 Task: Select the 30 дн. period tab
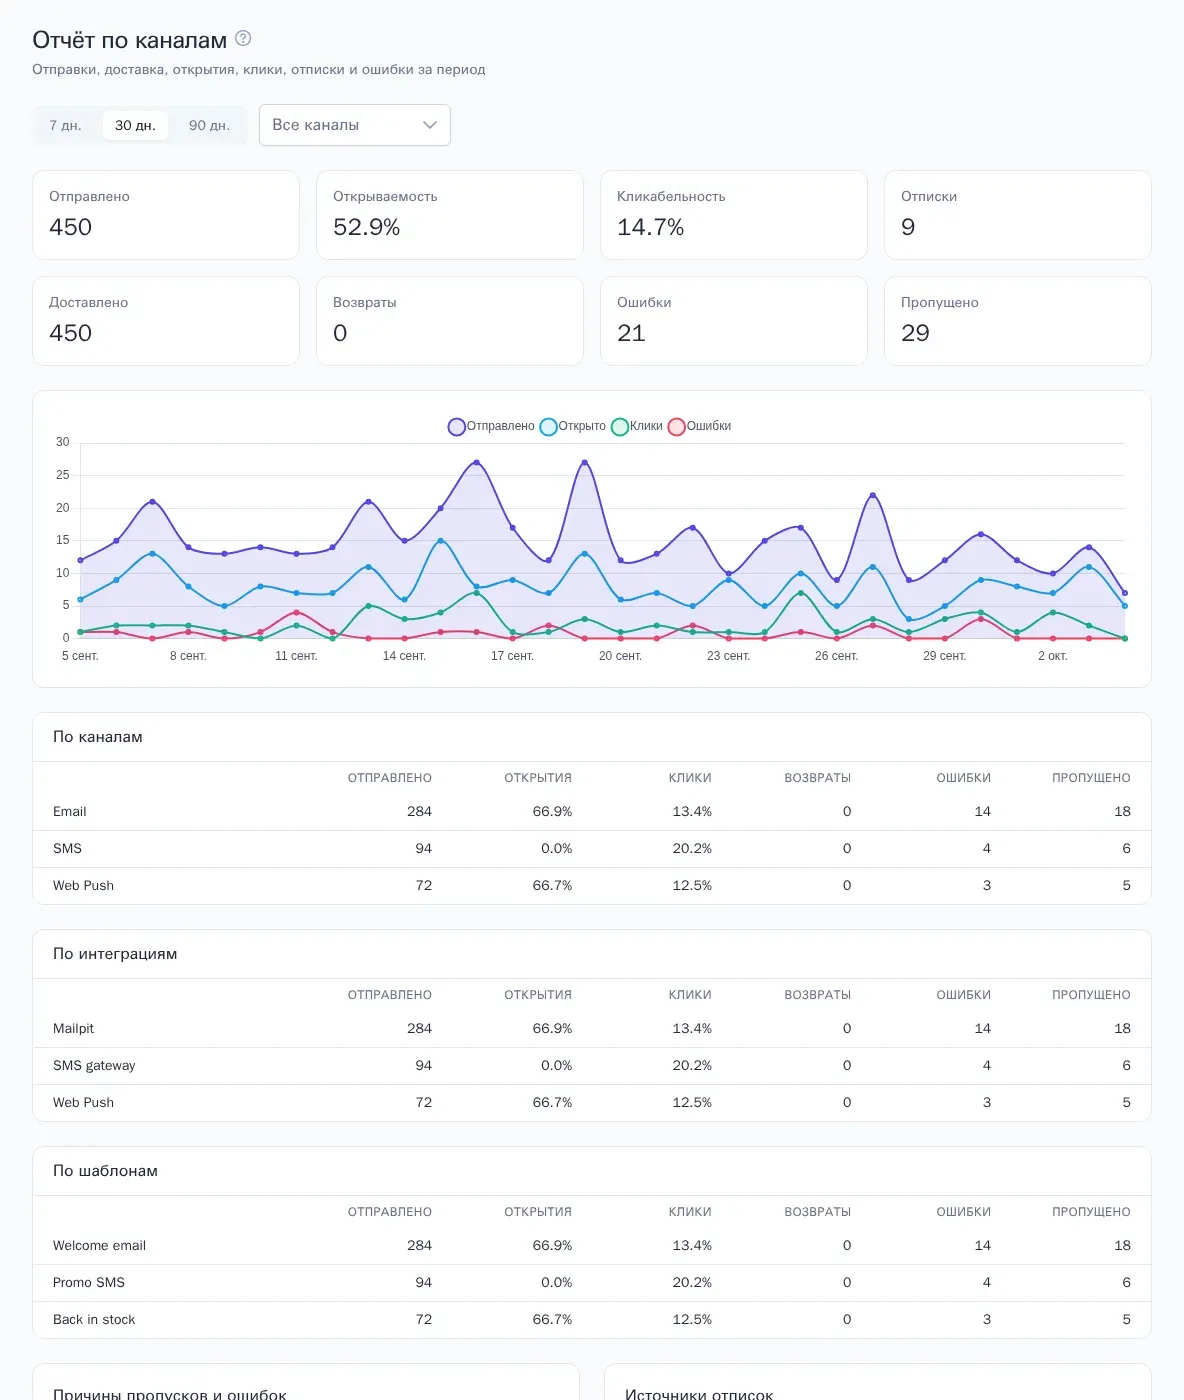(x=135, y=125)
